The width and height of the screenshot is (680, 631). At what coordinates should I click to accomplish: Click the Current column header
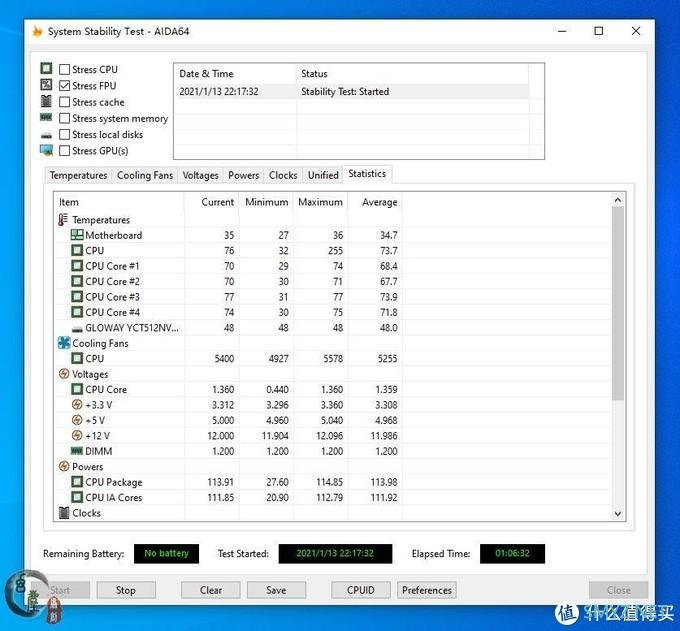[212, 202]
